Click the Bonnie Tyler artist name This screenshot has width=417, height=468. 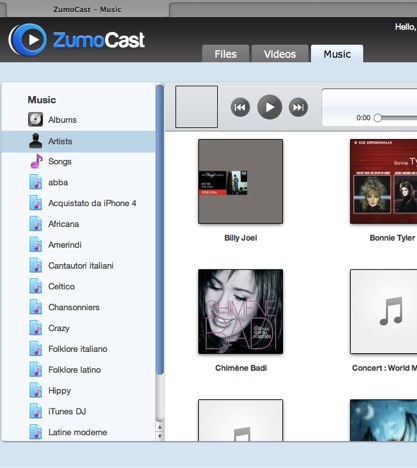392,238
